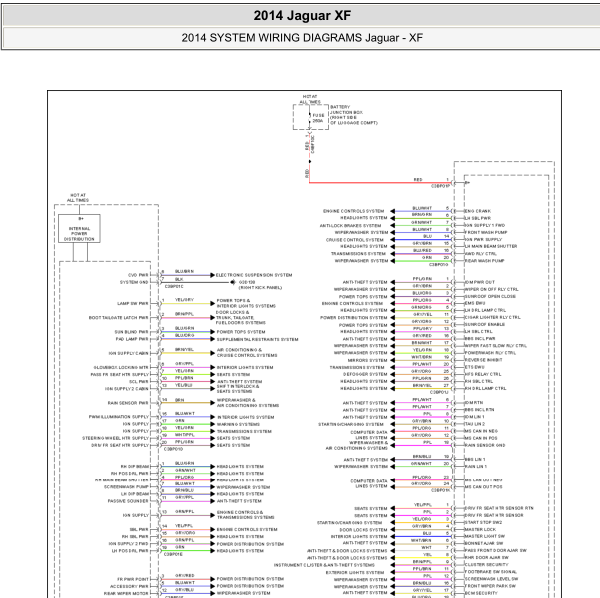
Task: Click the 'IDM PWR OUT' pin label
Action: [480, 282]
